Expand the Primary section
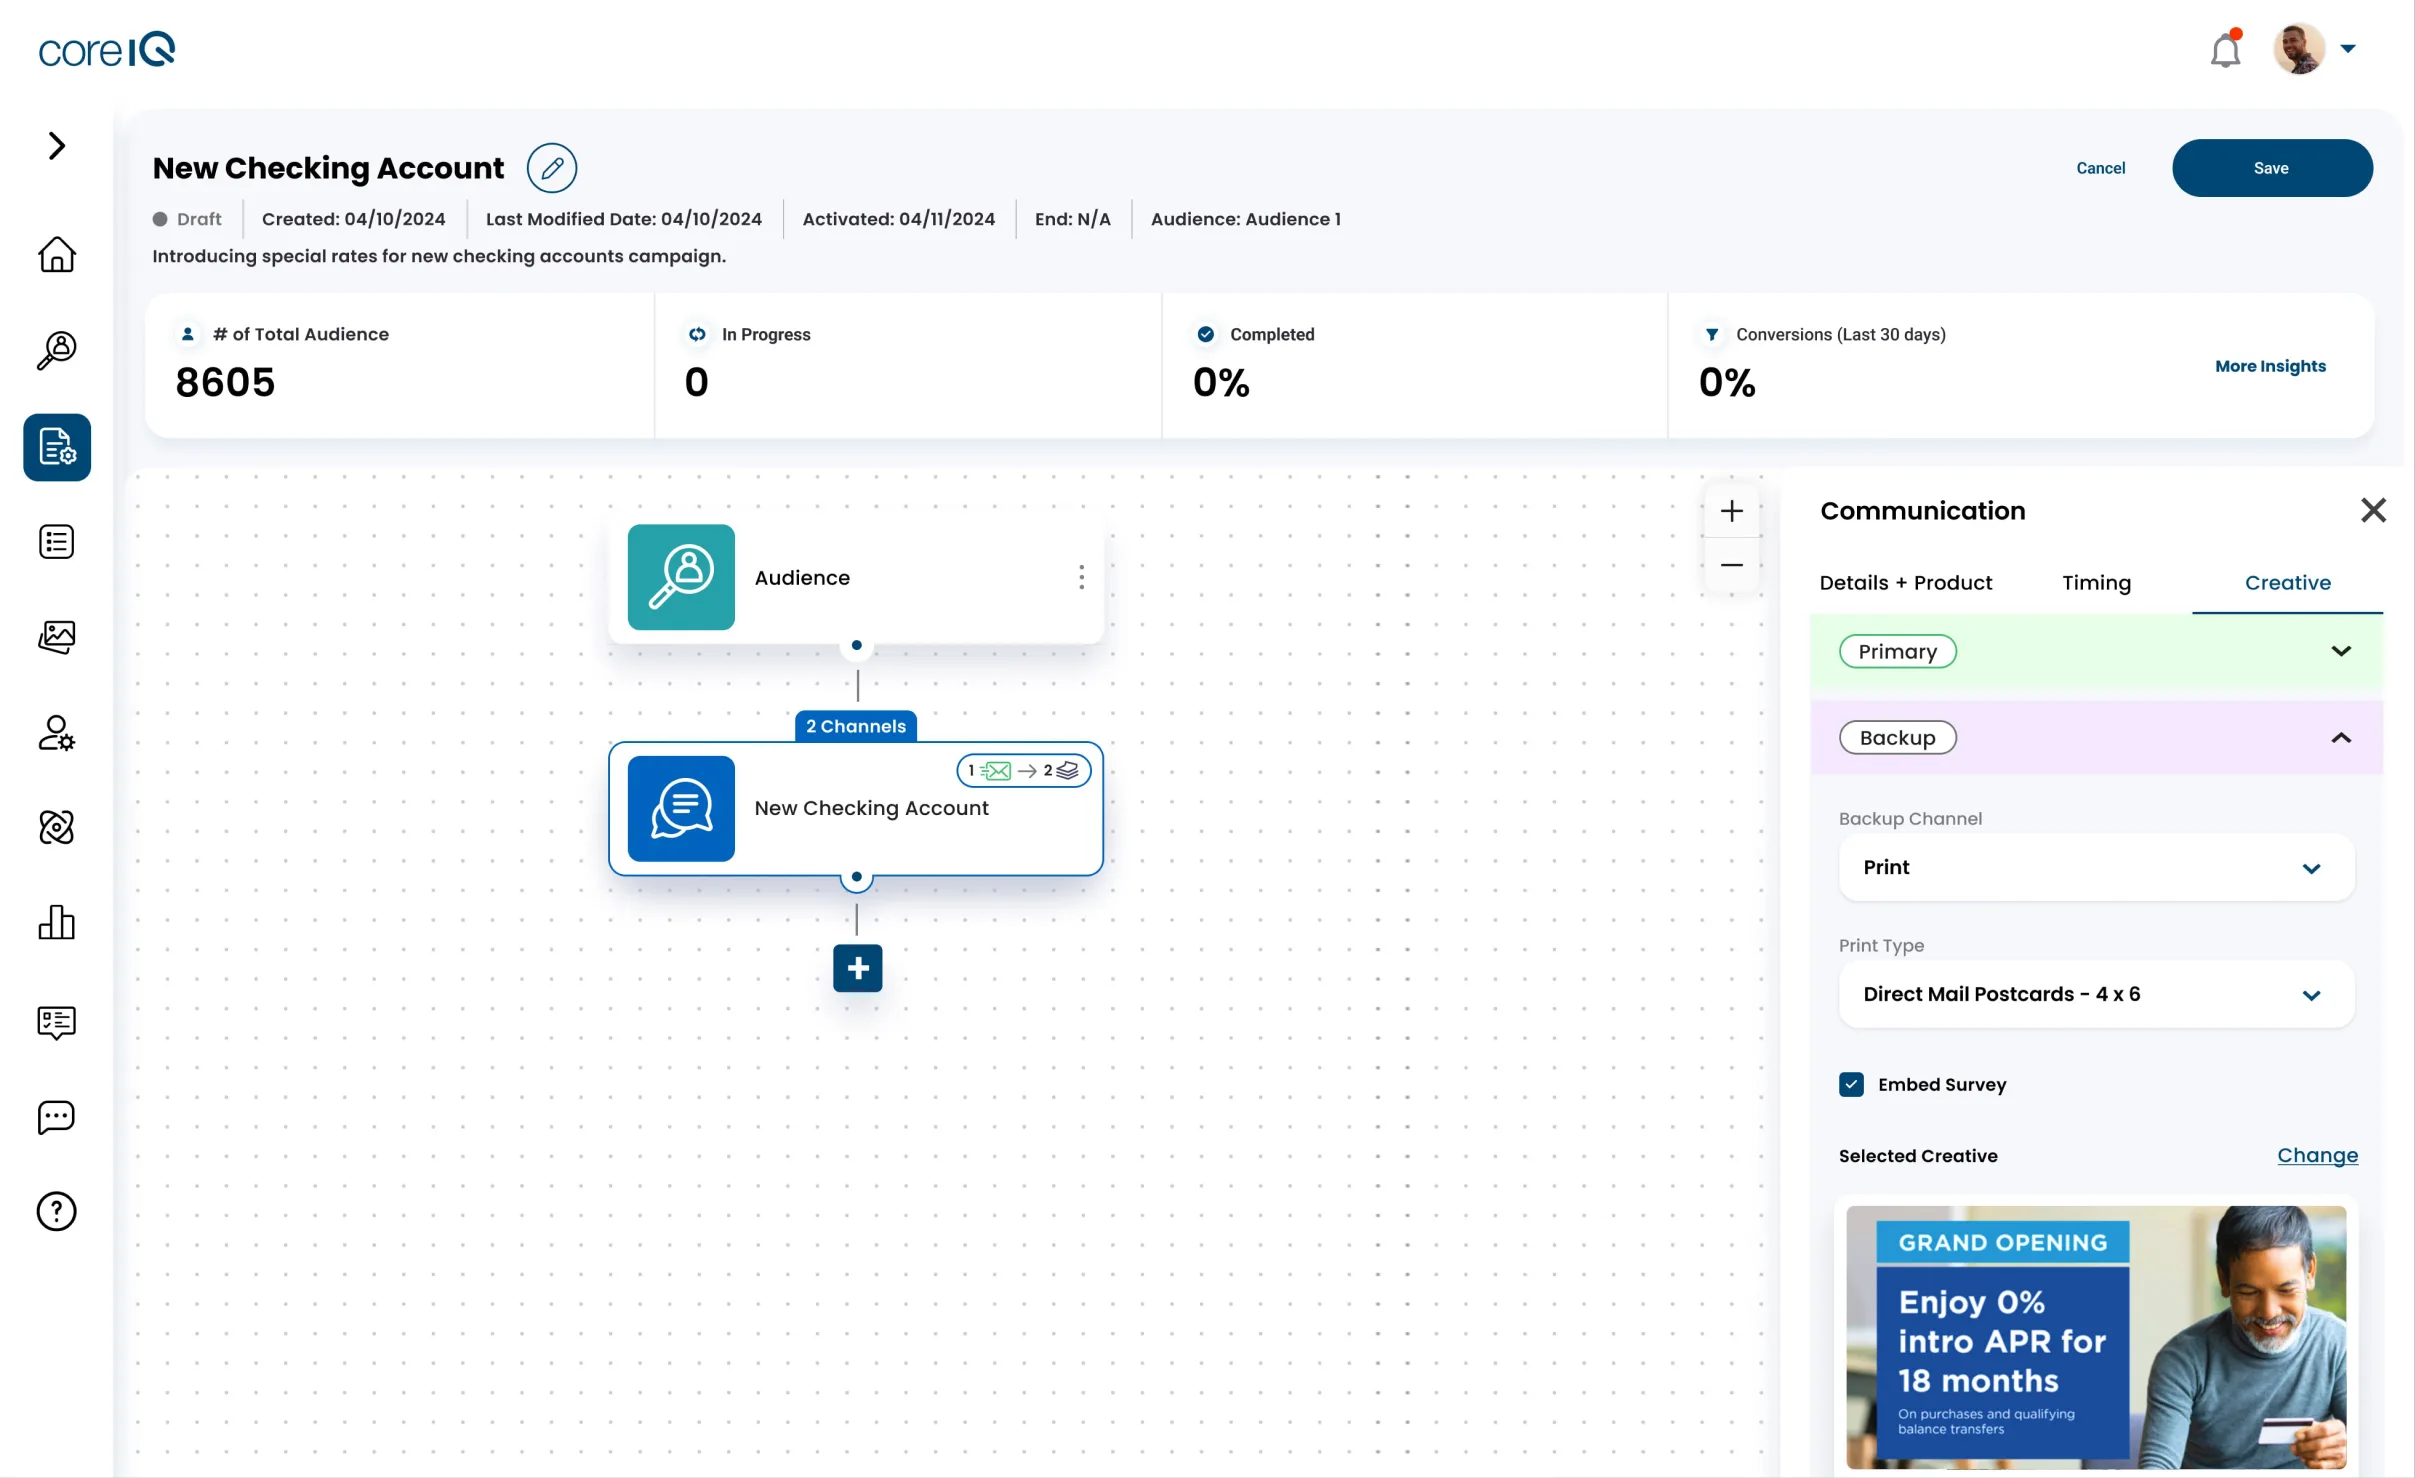 tap(2097, 652)
